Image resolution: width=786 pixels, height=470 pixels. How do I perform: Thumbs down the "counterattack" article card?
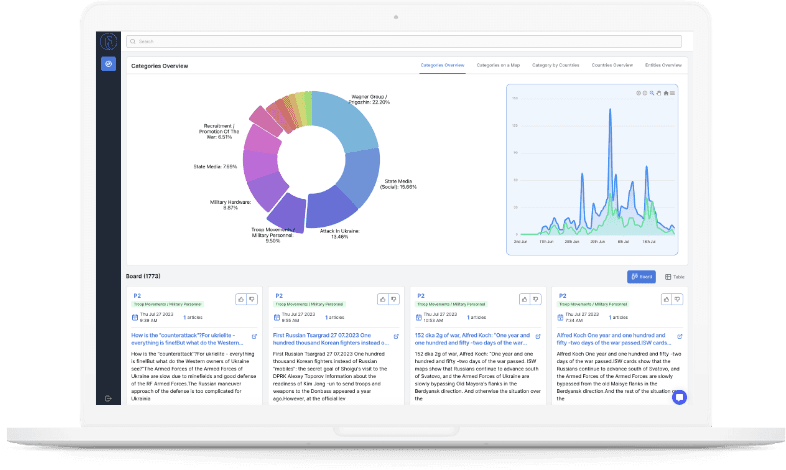tap(252, 299)
